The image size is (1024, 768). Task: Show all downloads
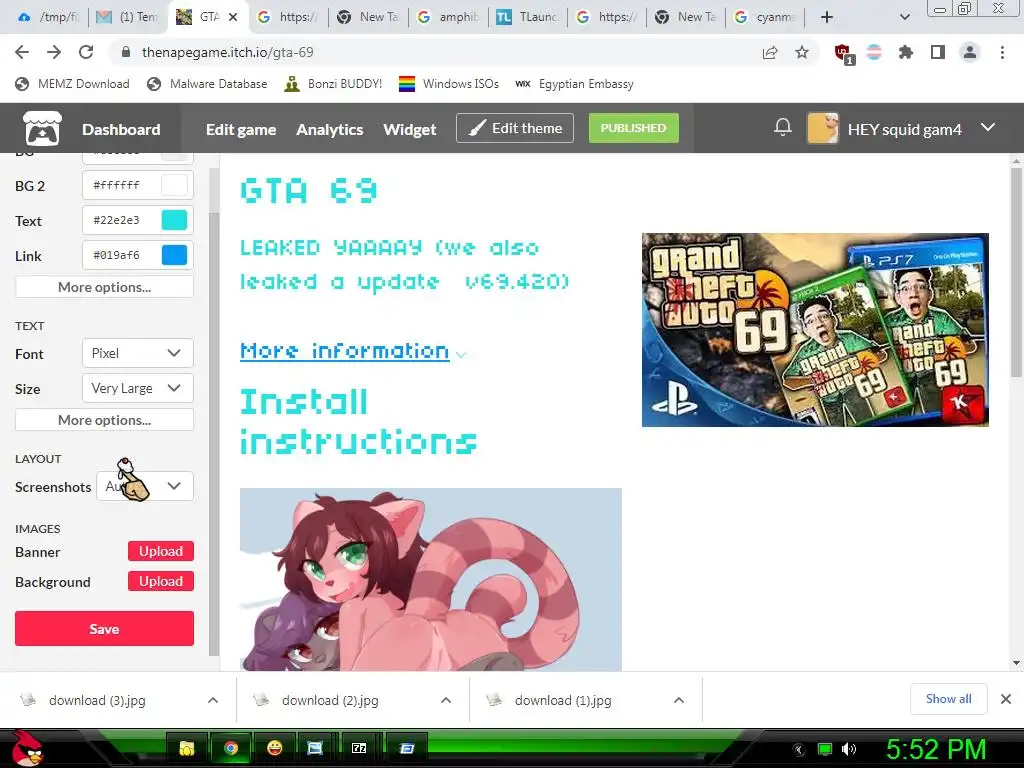(x=948, y=699)
